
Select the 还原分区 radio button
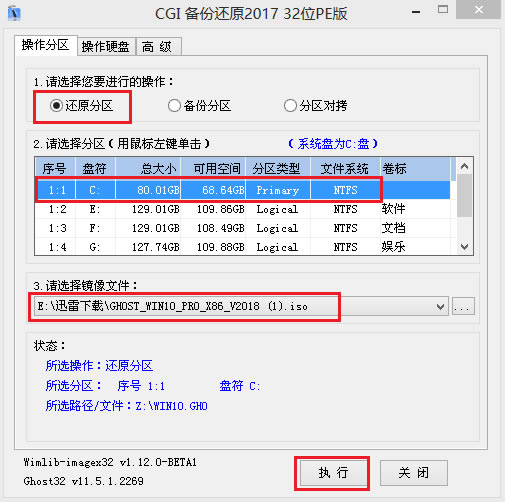pos(82,106)
